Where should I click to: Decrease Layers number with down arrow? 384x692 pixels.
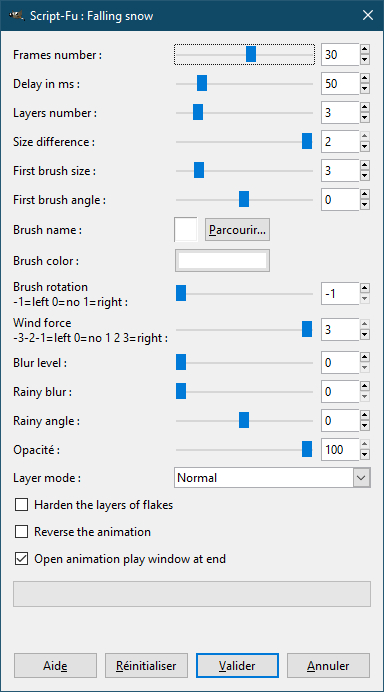click(x=365, y=118)
